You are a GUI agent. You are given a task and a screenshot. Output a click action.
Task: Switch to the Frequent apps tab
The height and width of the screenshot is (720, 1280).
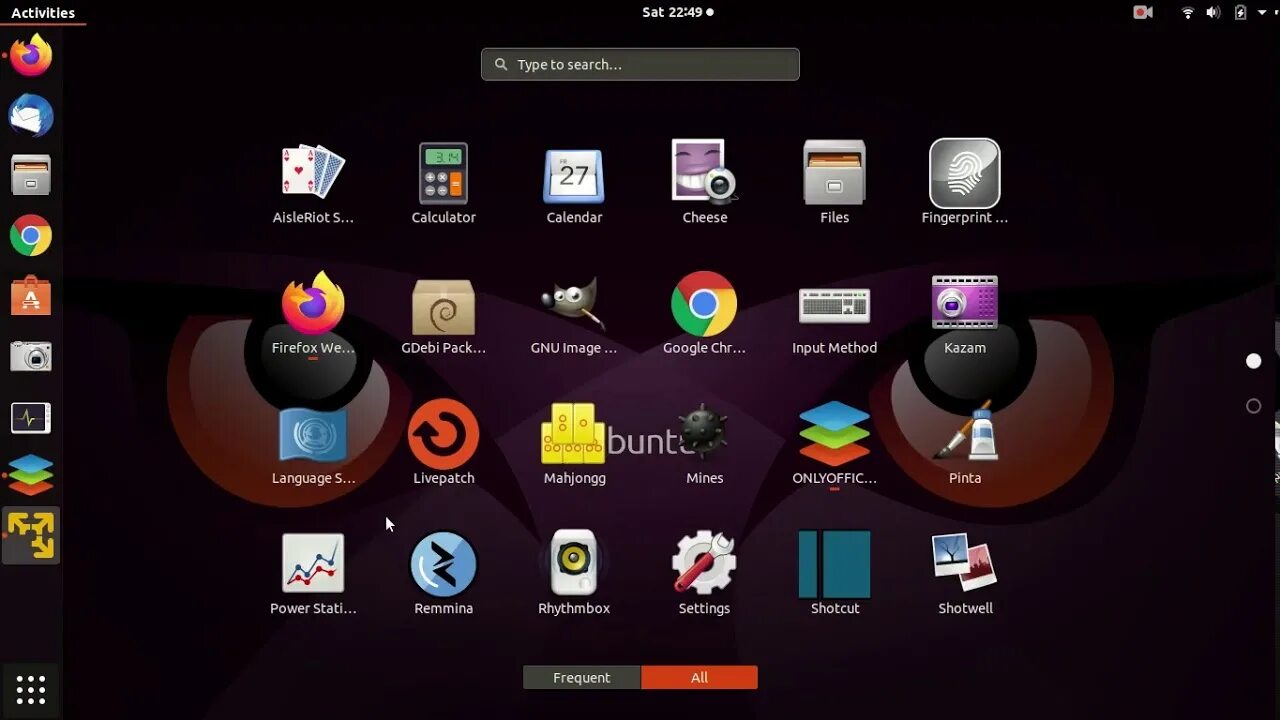click(581, 677)
